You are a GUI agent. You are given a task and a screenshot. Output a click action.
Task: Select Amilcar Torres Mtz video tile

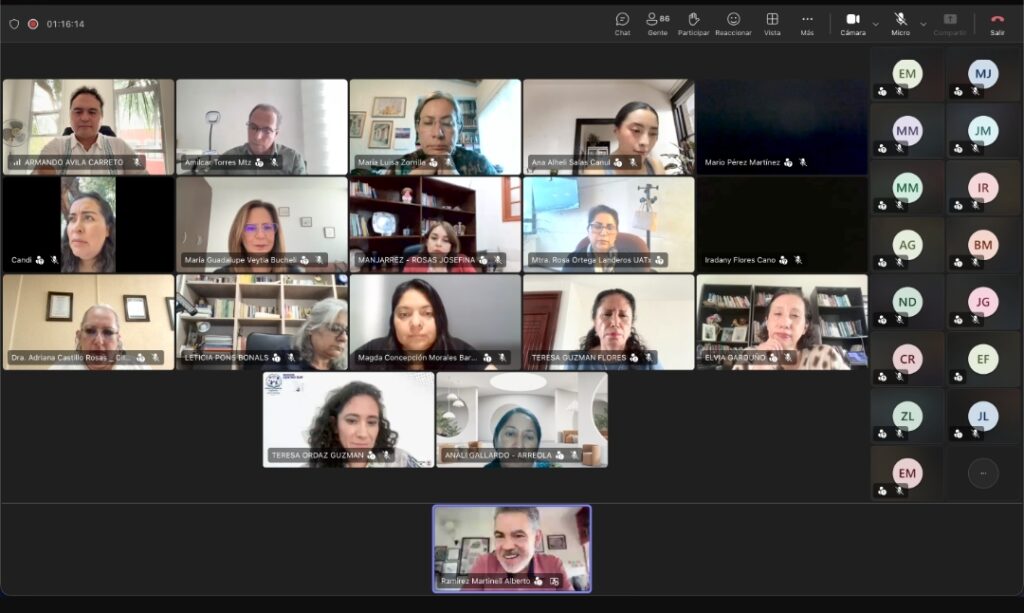click(262, 127)
